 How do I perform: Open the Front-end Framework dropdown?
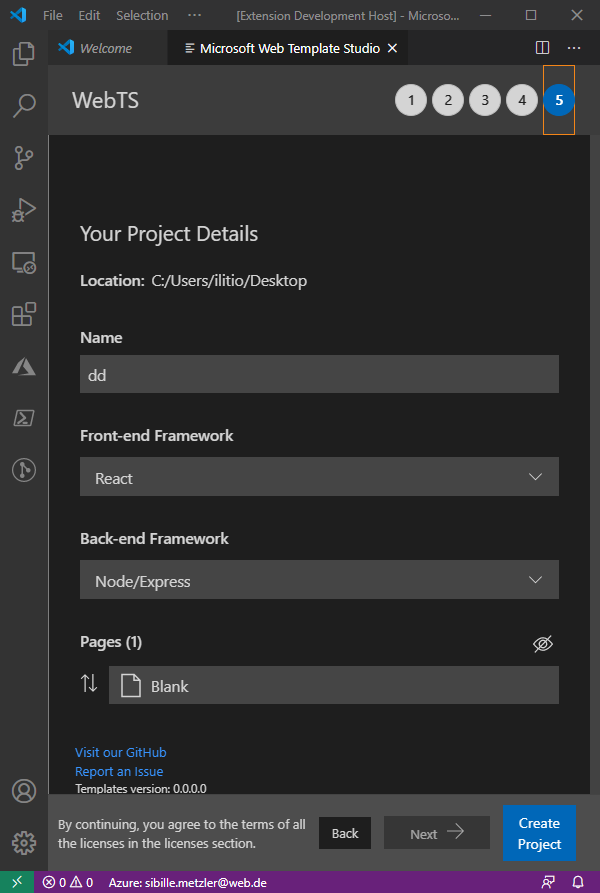[x=319, y=477]
